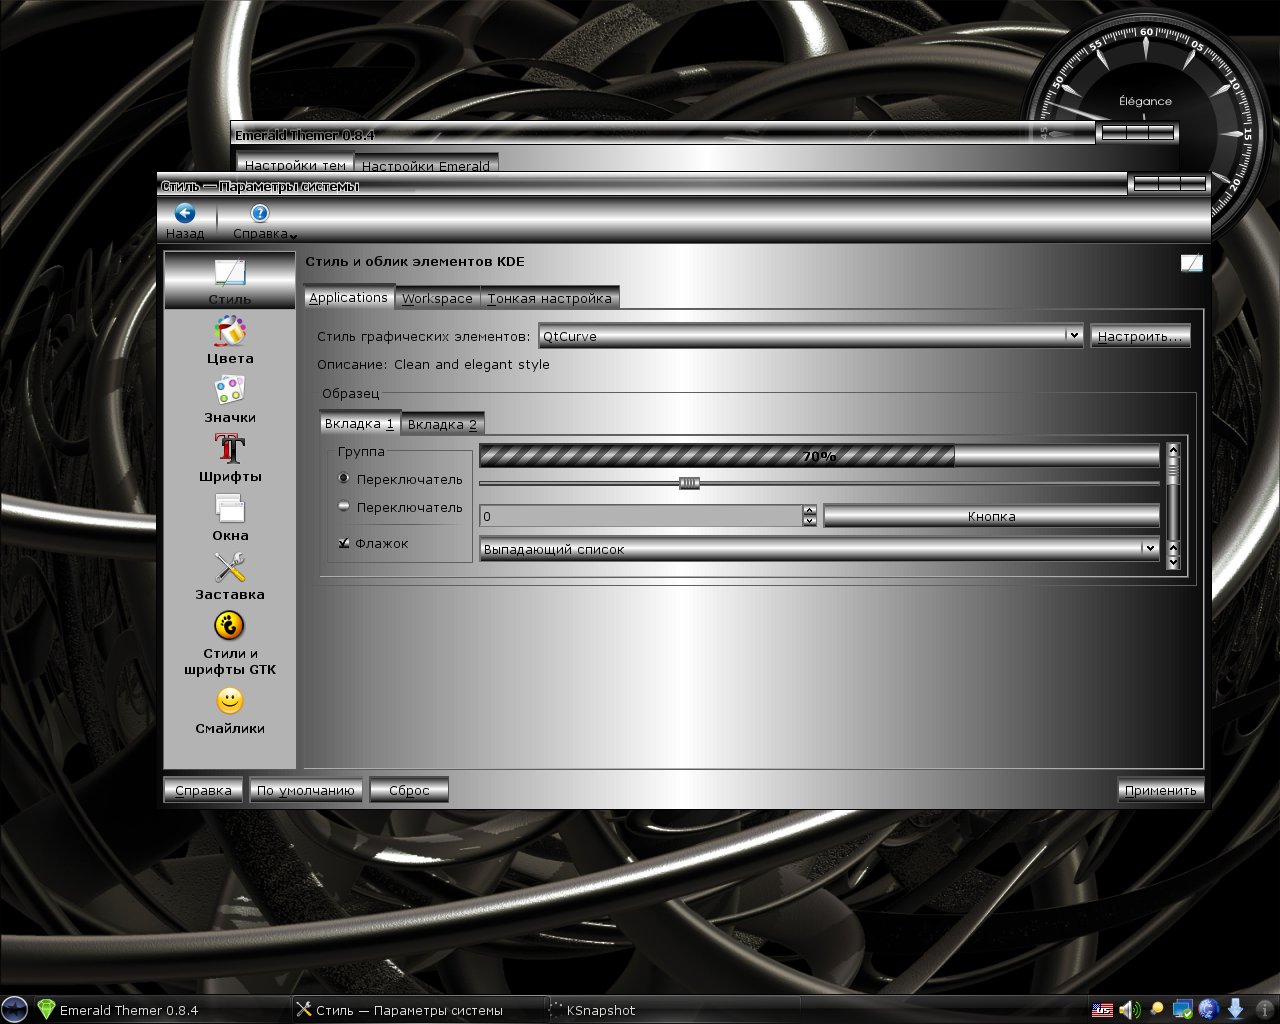This screenshot has height=1024, width=1280.
Task: Click the По умолчанию defaults button
Action: (x=306, y=790)
